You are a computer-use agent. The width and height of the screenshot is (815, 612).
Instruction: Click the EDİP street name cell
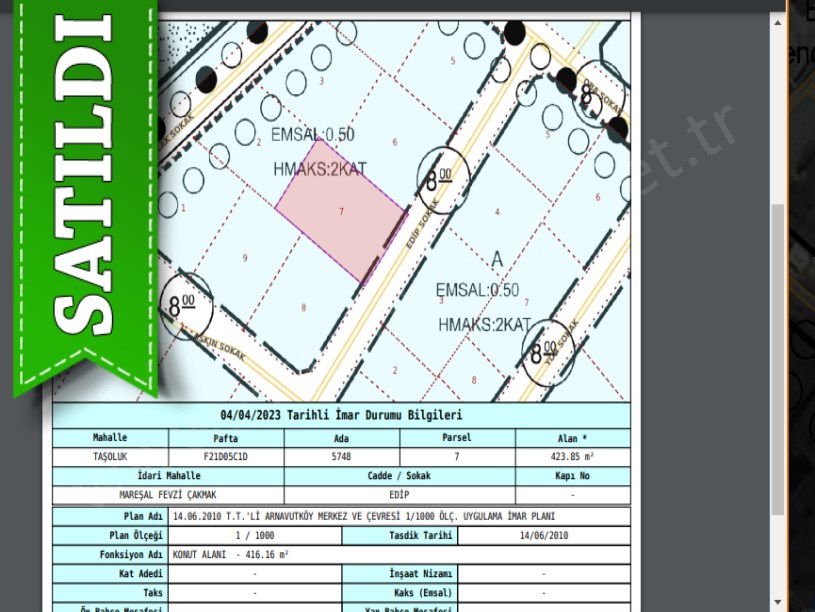pyautogui.click(x=399, y=495)
